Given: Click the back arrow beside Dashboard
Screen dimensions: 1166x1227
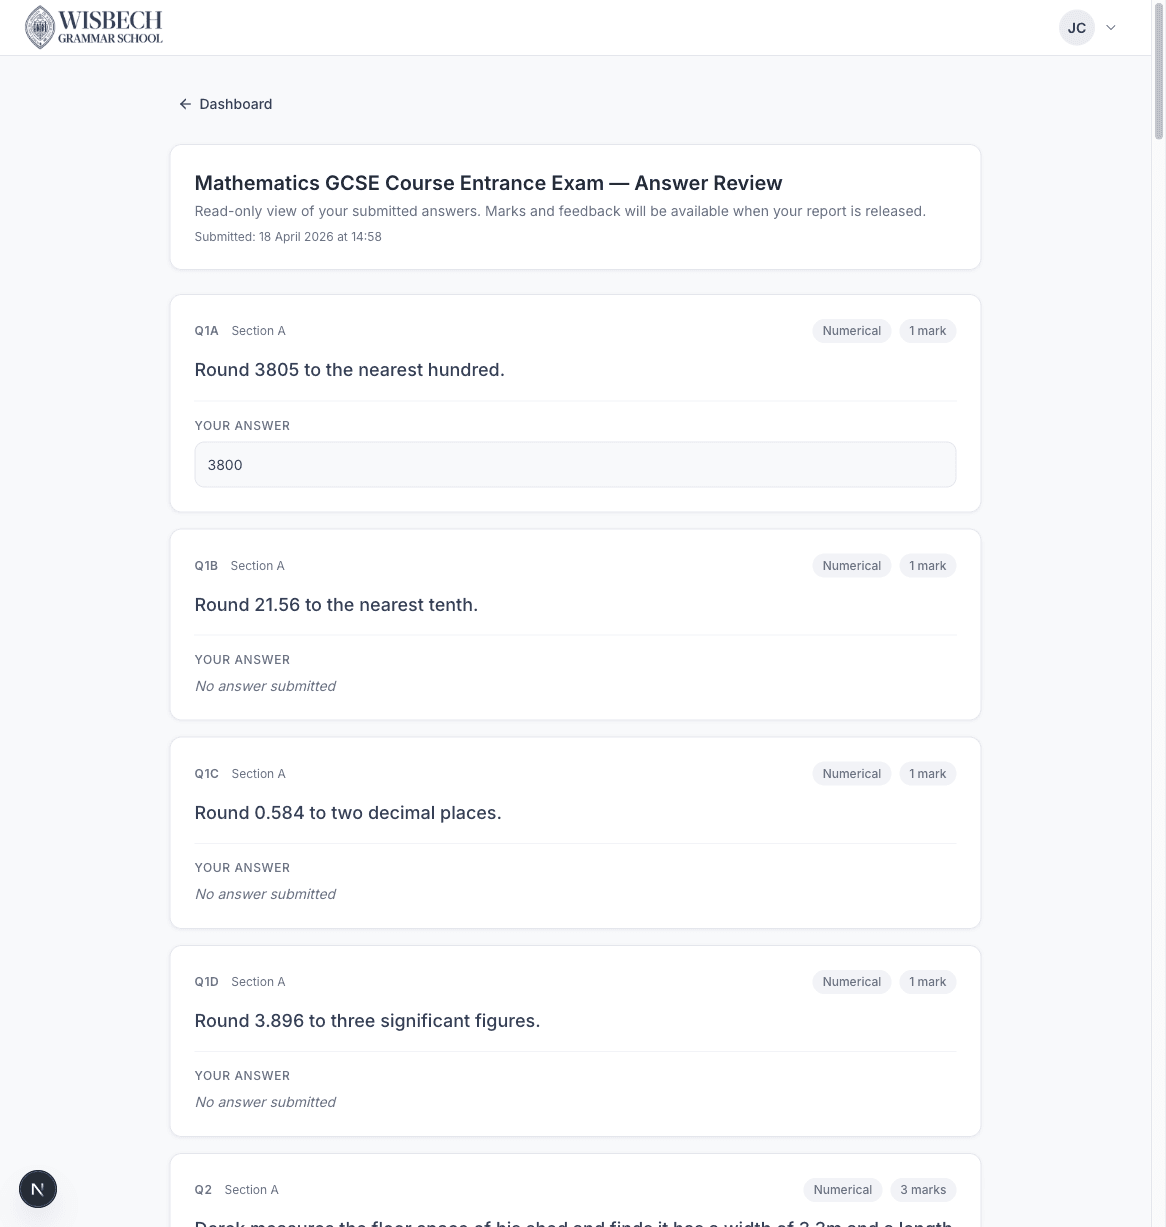Looking at the screenshot, I should (185, 104).
